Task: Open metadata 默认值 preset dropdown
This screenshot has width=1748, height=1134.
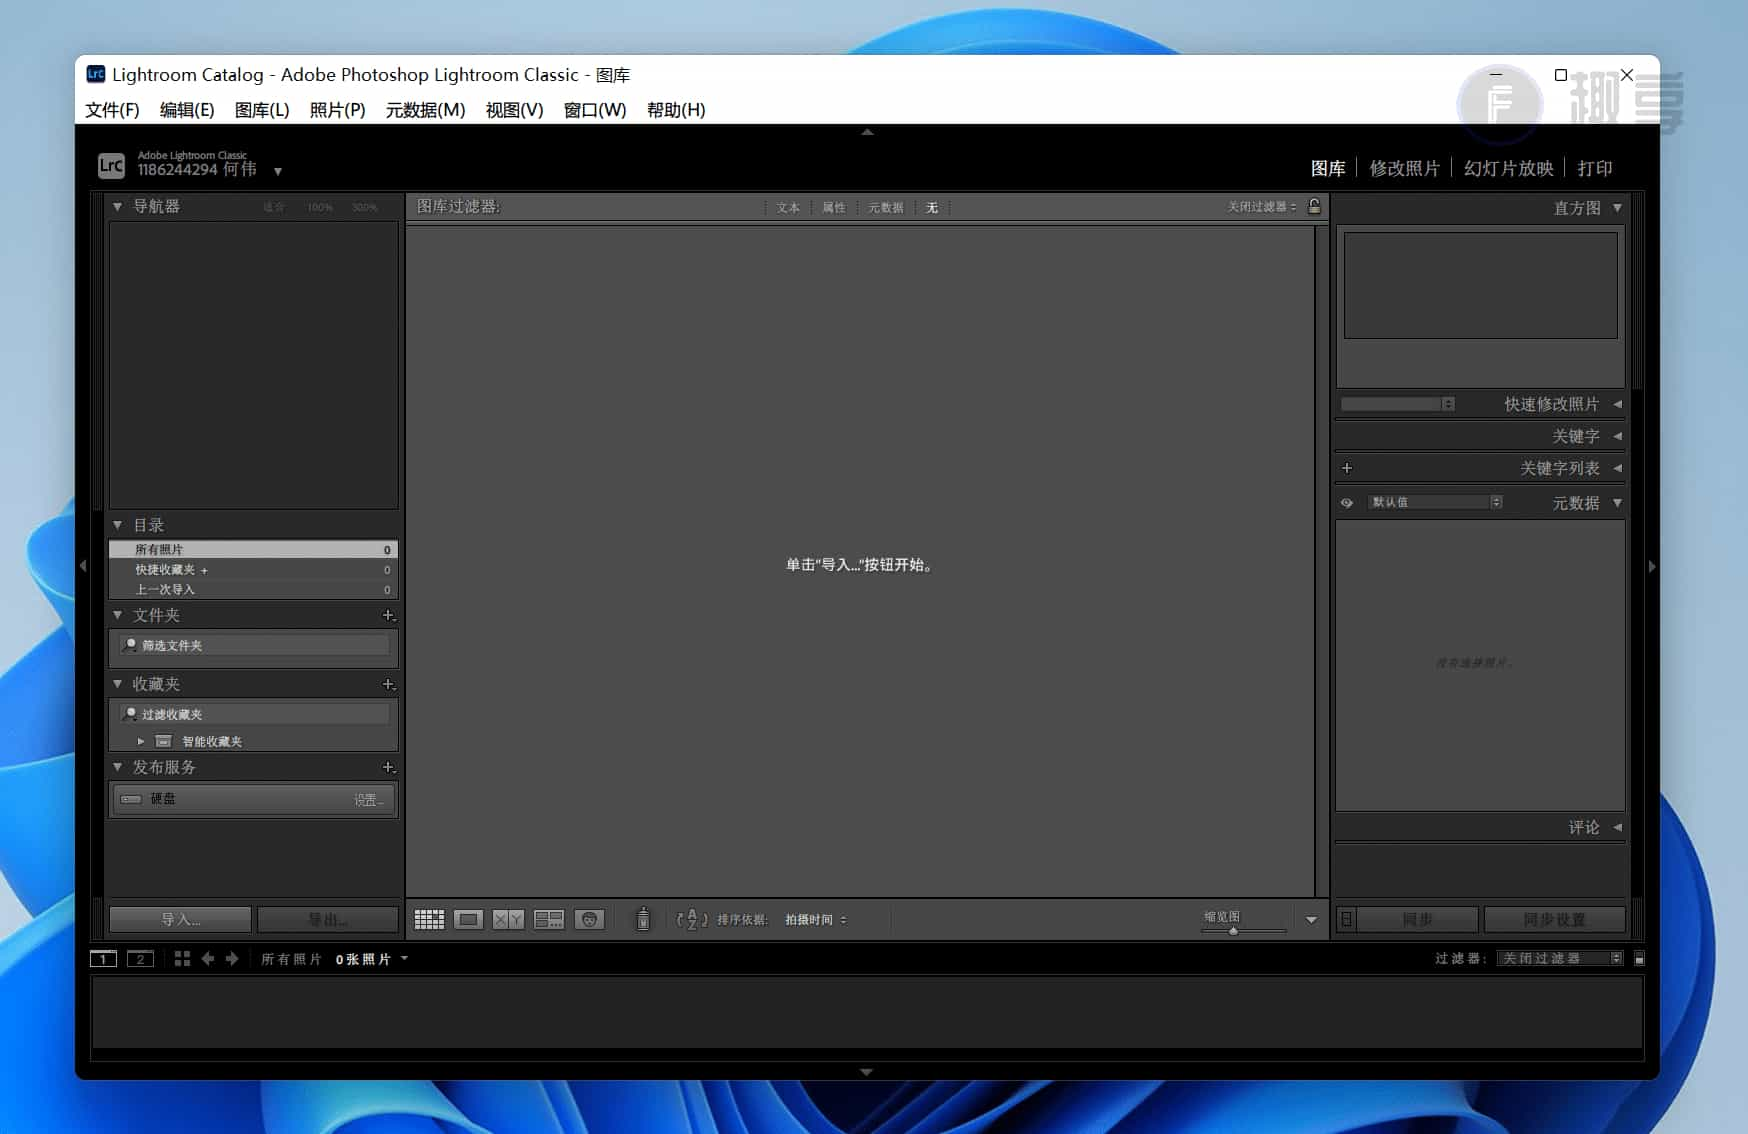Action: point(1436,502)
